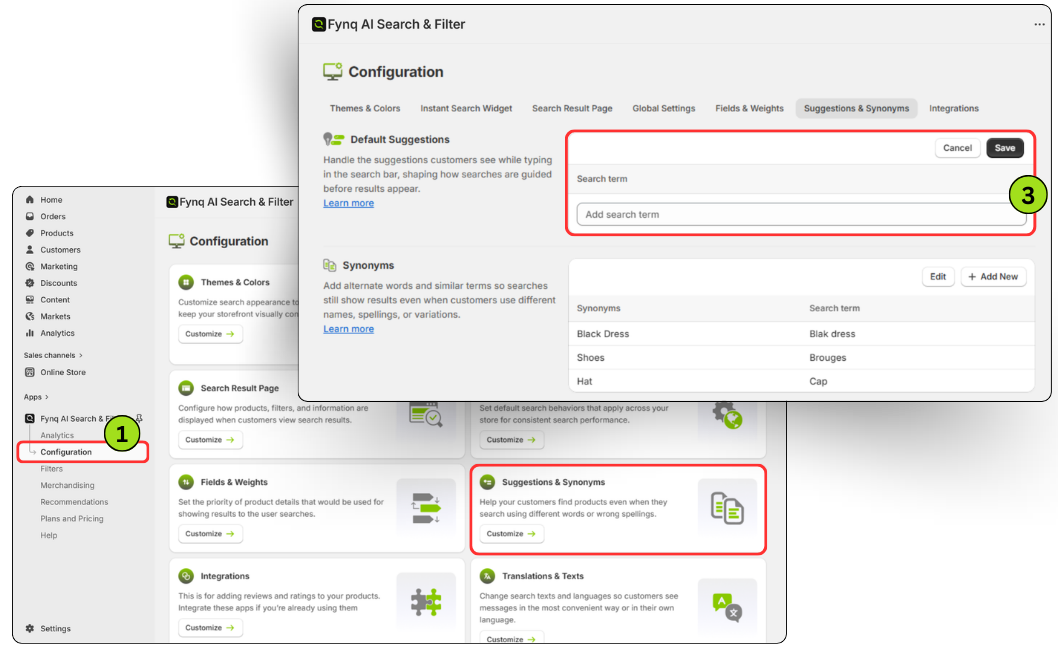
Task: Select Configuration in sidebar app menu
Action: point(66,452)
